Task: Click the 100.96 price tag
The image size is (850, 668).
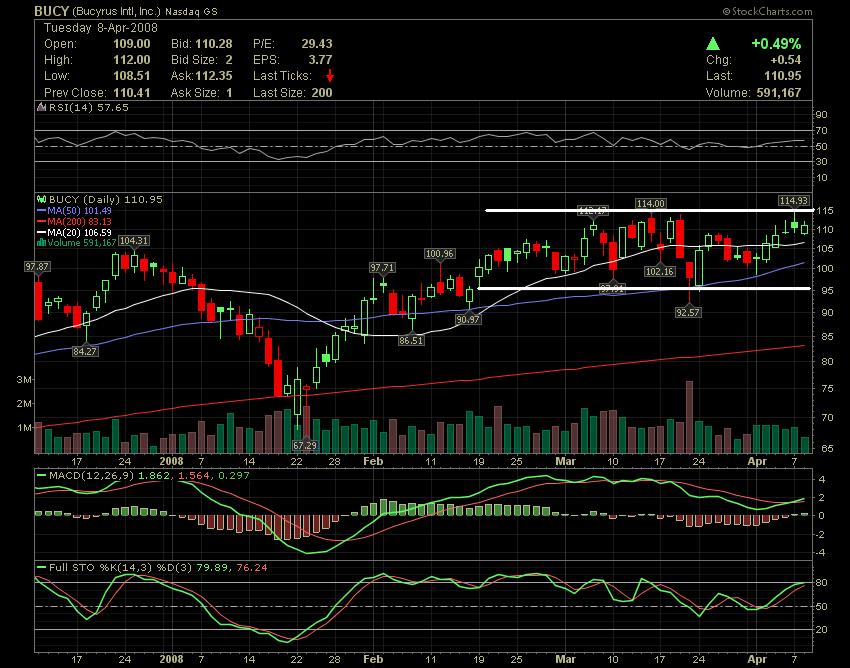Action: (x=439, y=253)
